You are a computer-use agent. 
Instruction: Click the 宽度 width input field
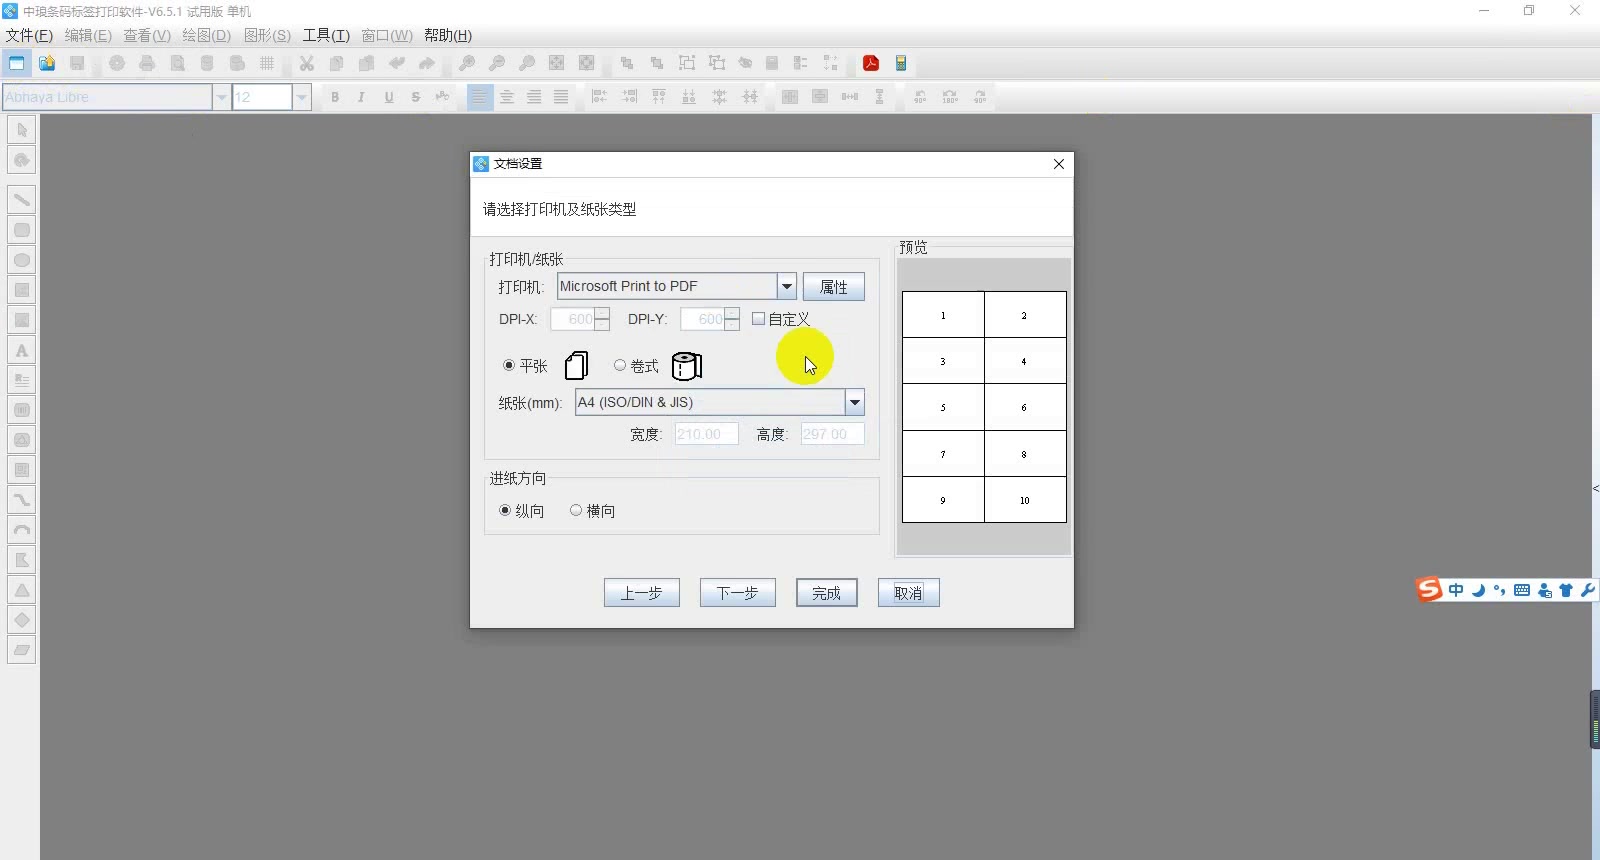[706, 434]
